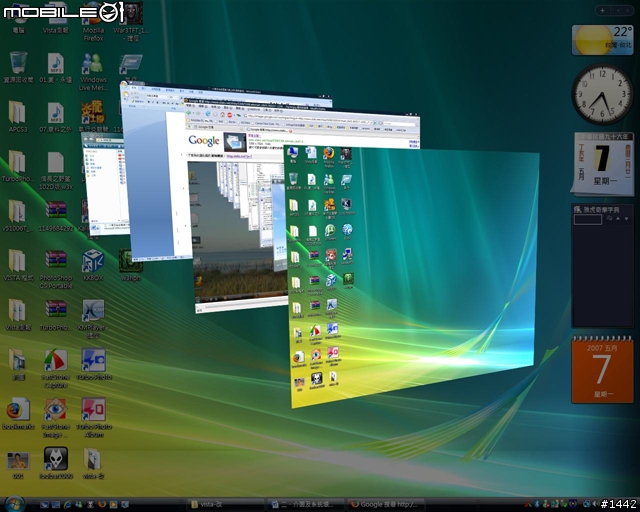This screenshot has width=640, height=512.
Task: Launch the Turbo Photo Album shortcut
Action: 93,418
